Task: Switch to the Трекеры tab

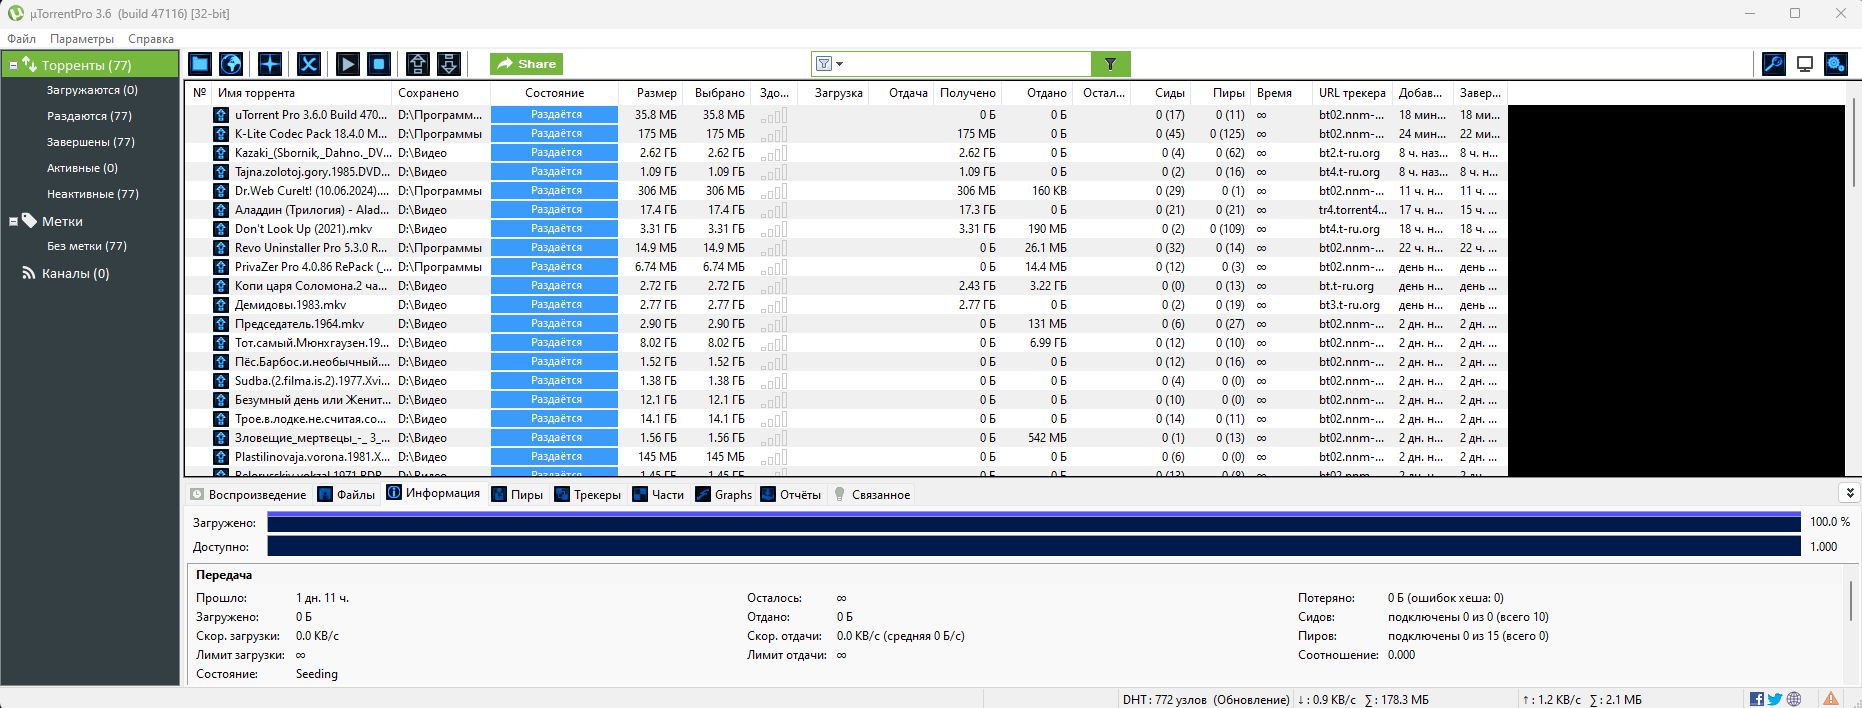Action: point(588,494)
